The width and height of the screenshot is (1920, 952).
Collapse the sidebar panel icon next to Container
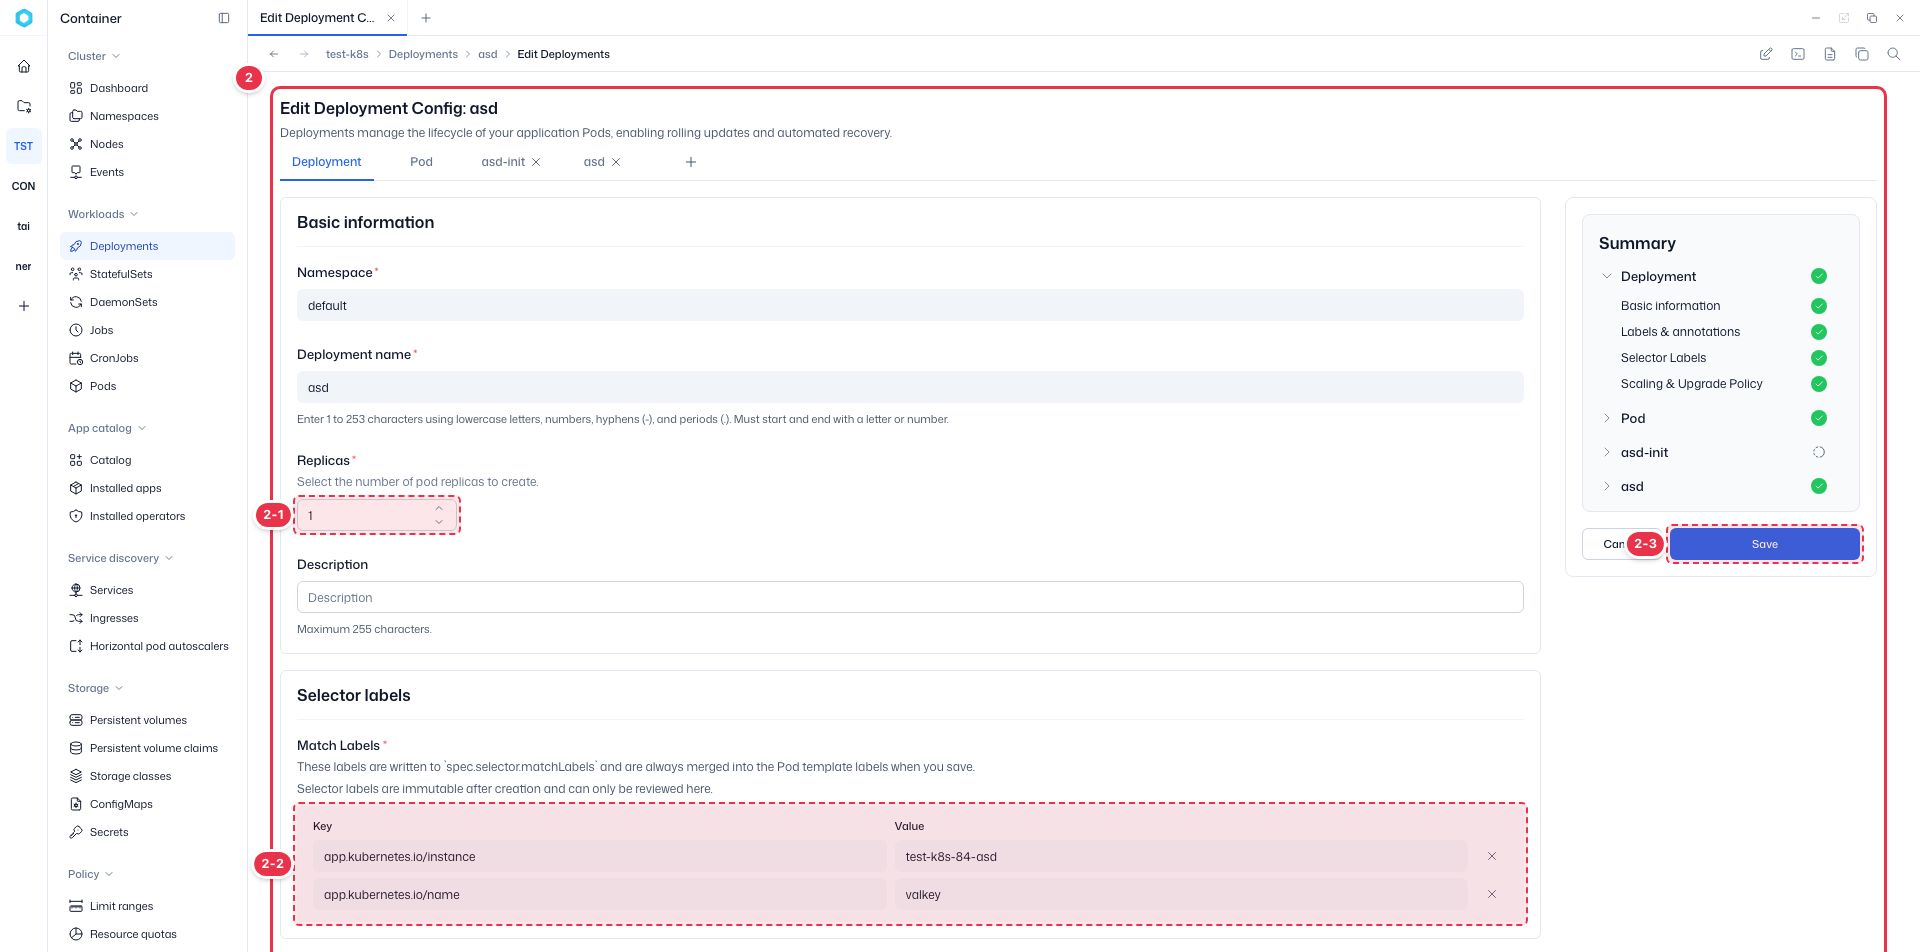pyautogui.click(x=224, y=18)
